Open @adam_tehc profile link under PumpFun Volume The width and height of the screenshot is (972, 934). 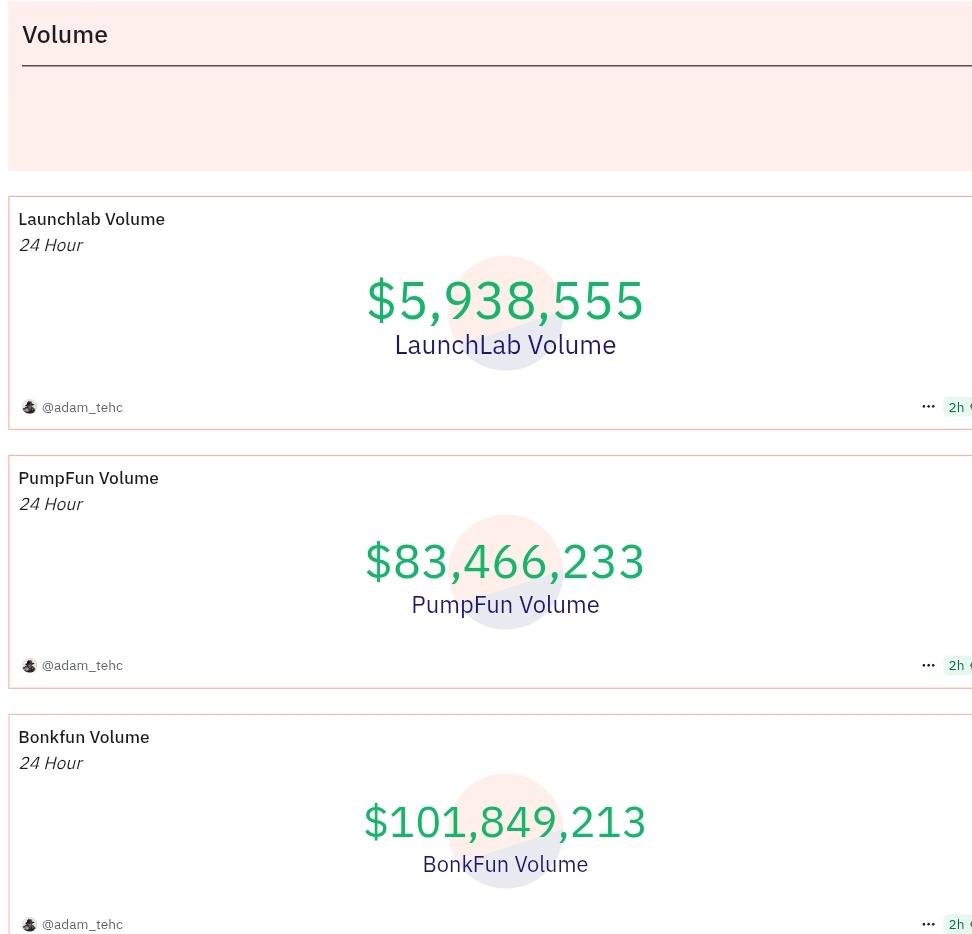tap(82, 666)
